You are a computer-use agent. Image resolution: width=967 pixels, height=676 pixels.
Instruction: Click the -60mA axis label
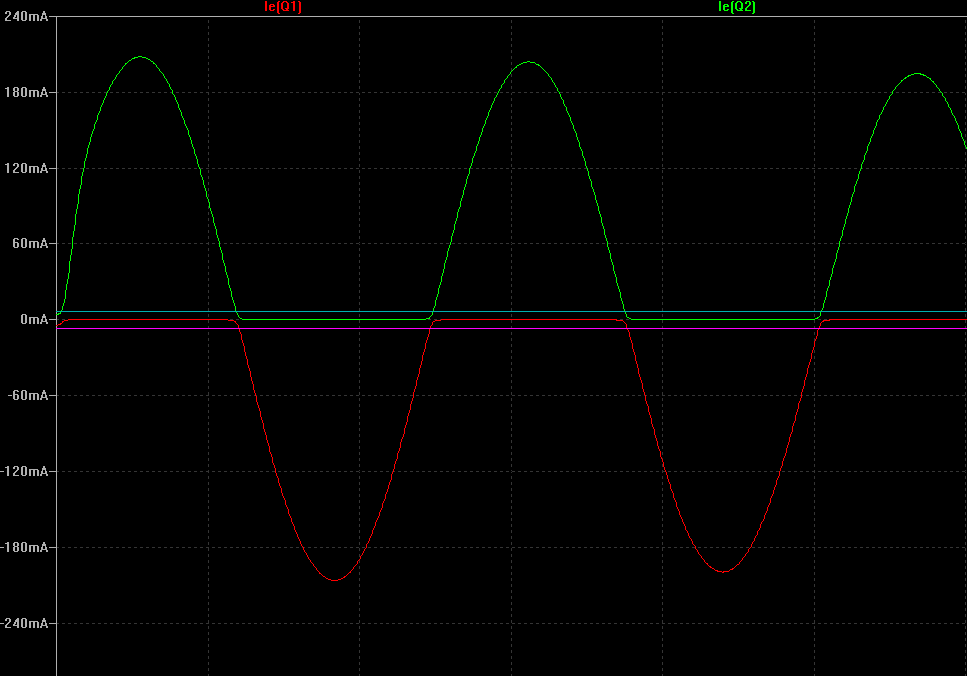pos(28,395)
